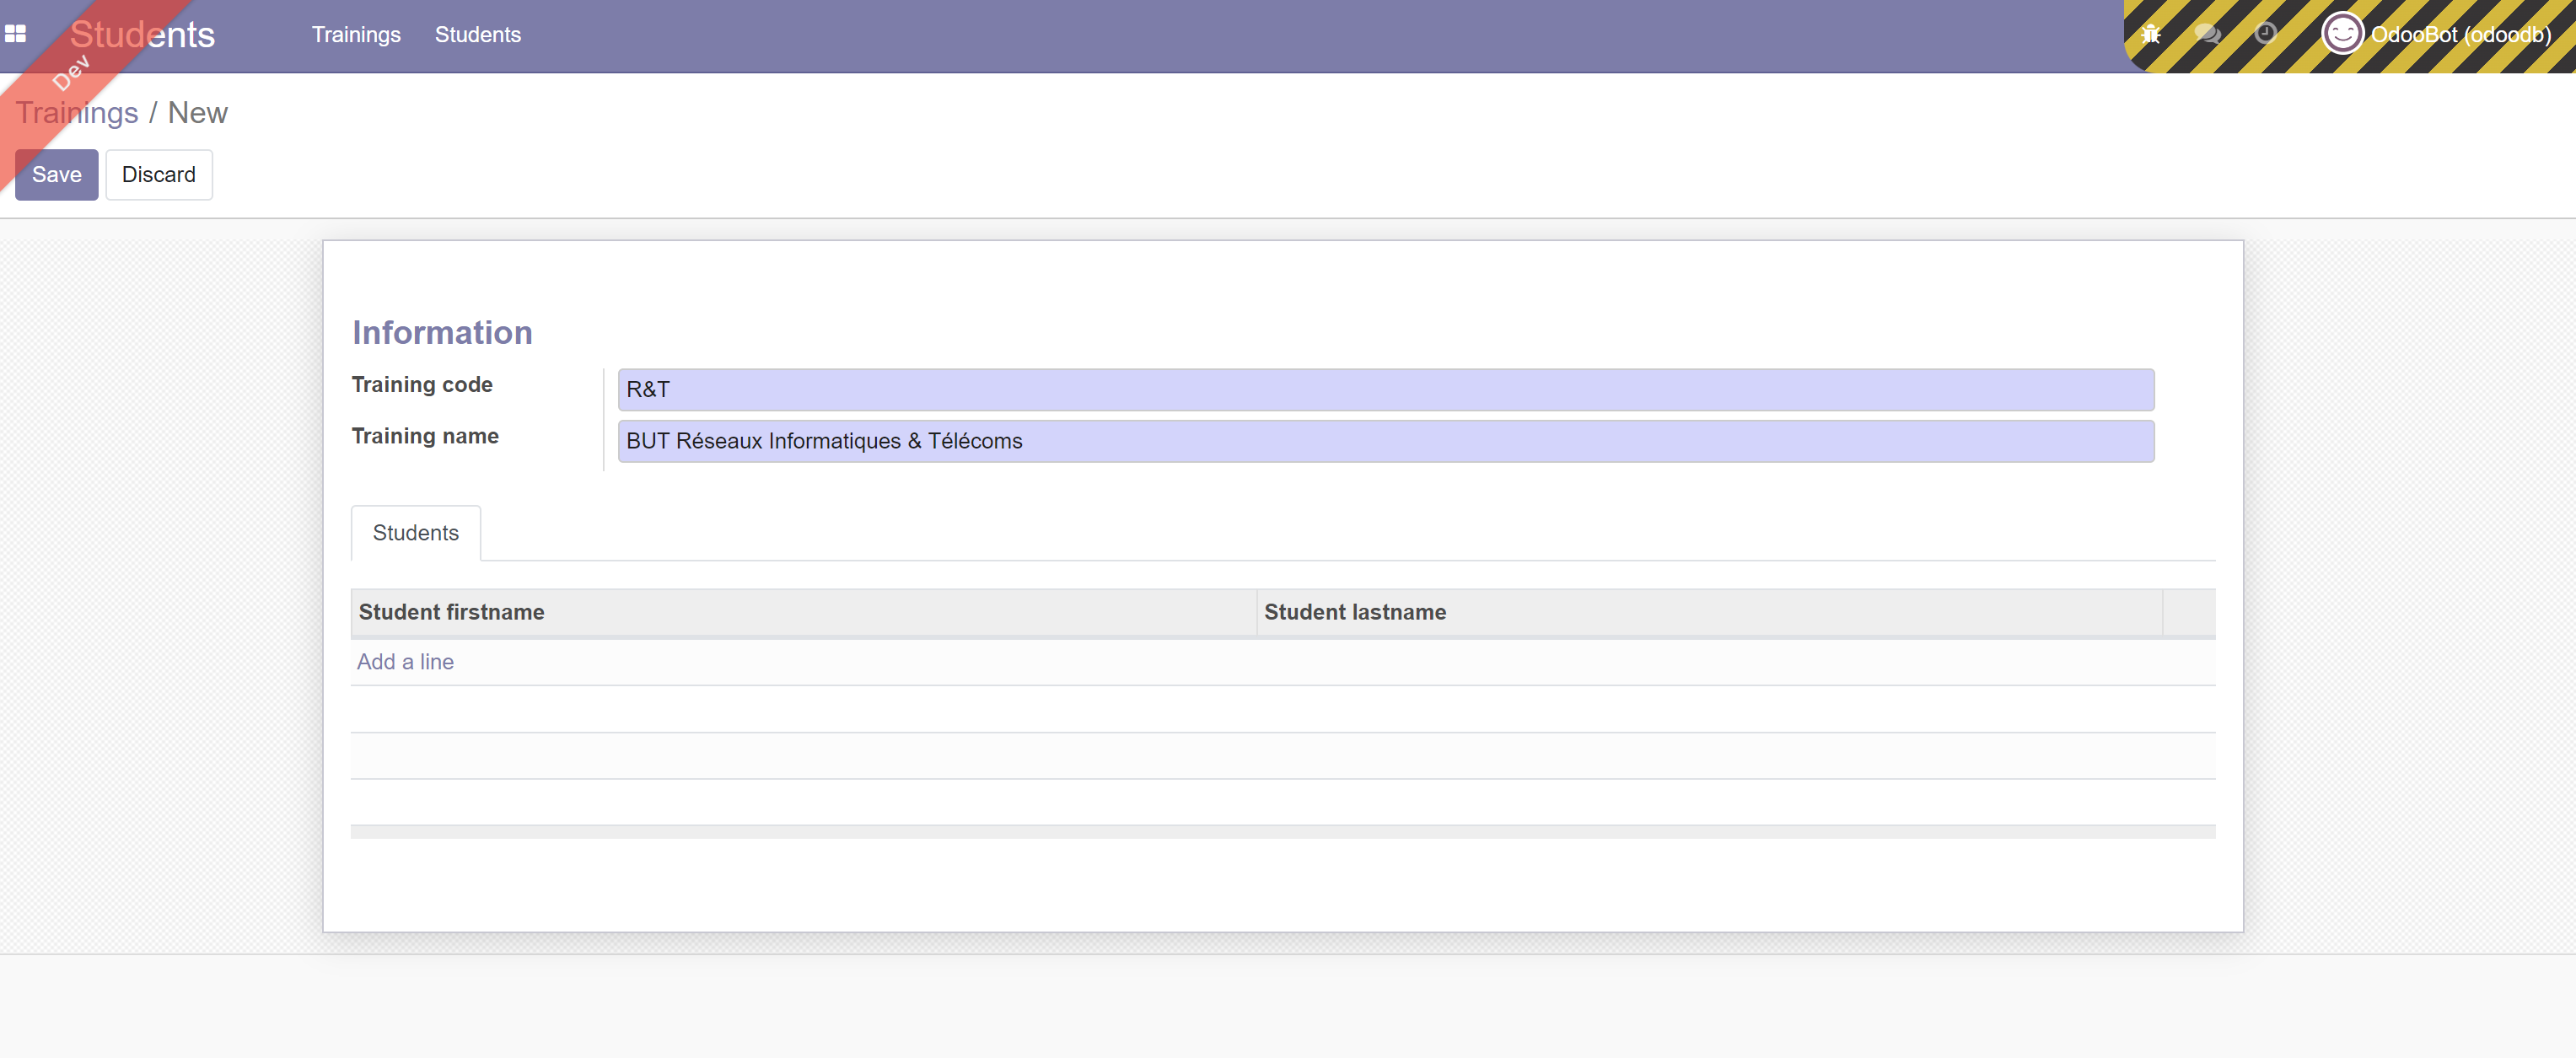Open the conversations chat bubbles icon
Image resolution: width=2576 pixels, height=1058 pixels.
[2207, 34]
